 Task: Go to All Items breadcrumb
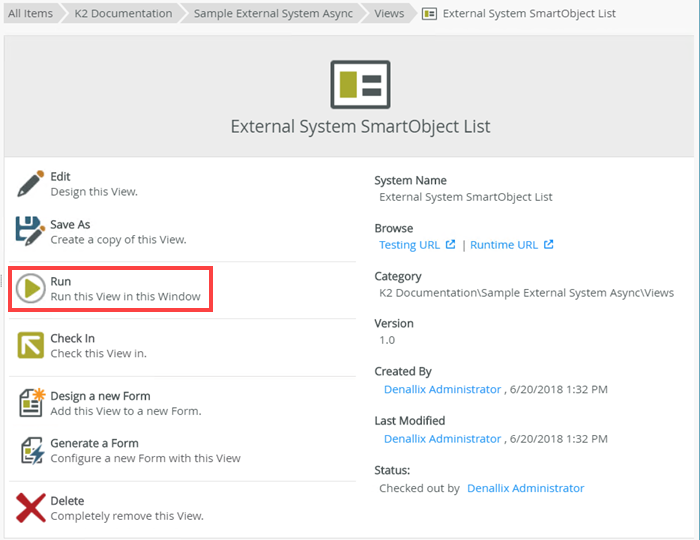point(29,14)
